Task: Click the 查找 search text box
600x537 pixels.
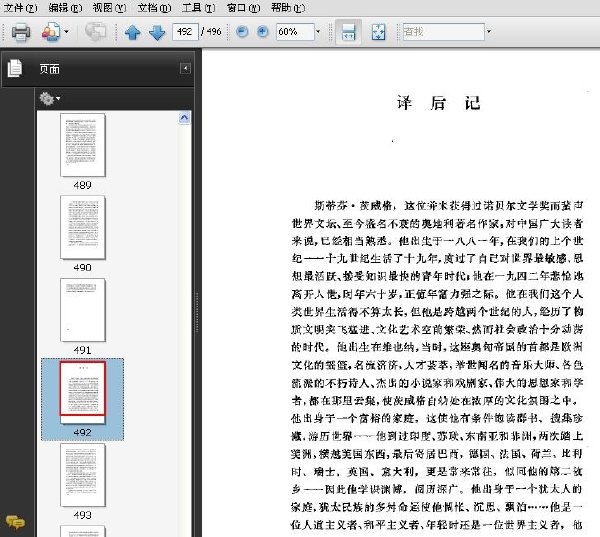Action: click(443, 32)
